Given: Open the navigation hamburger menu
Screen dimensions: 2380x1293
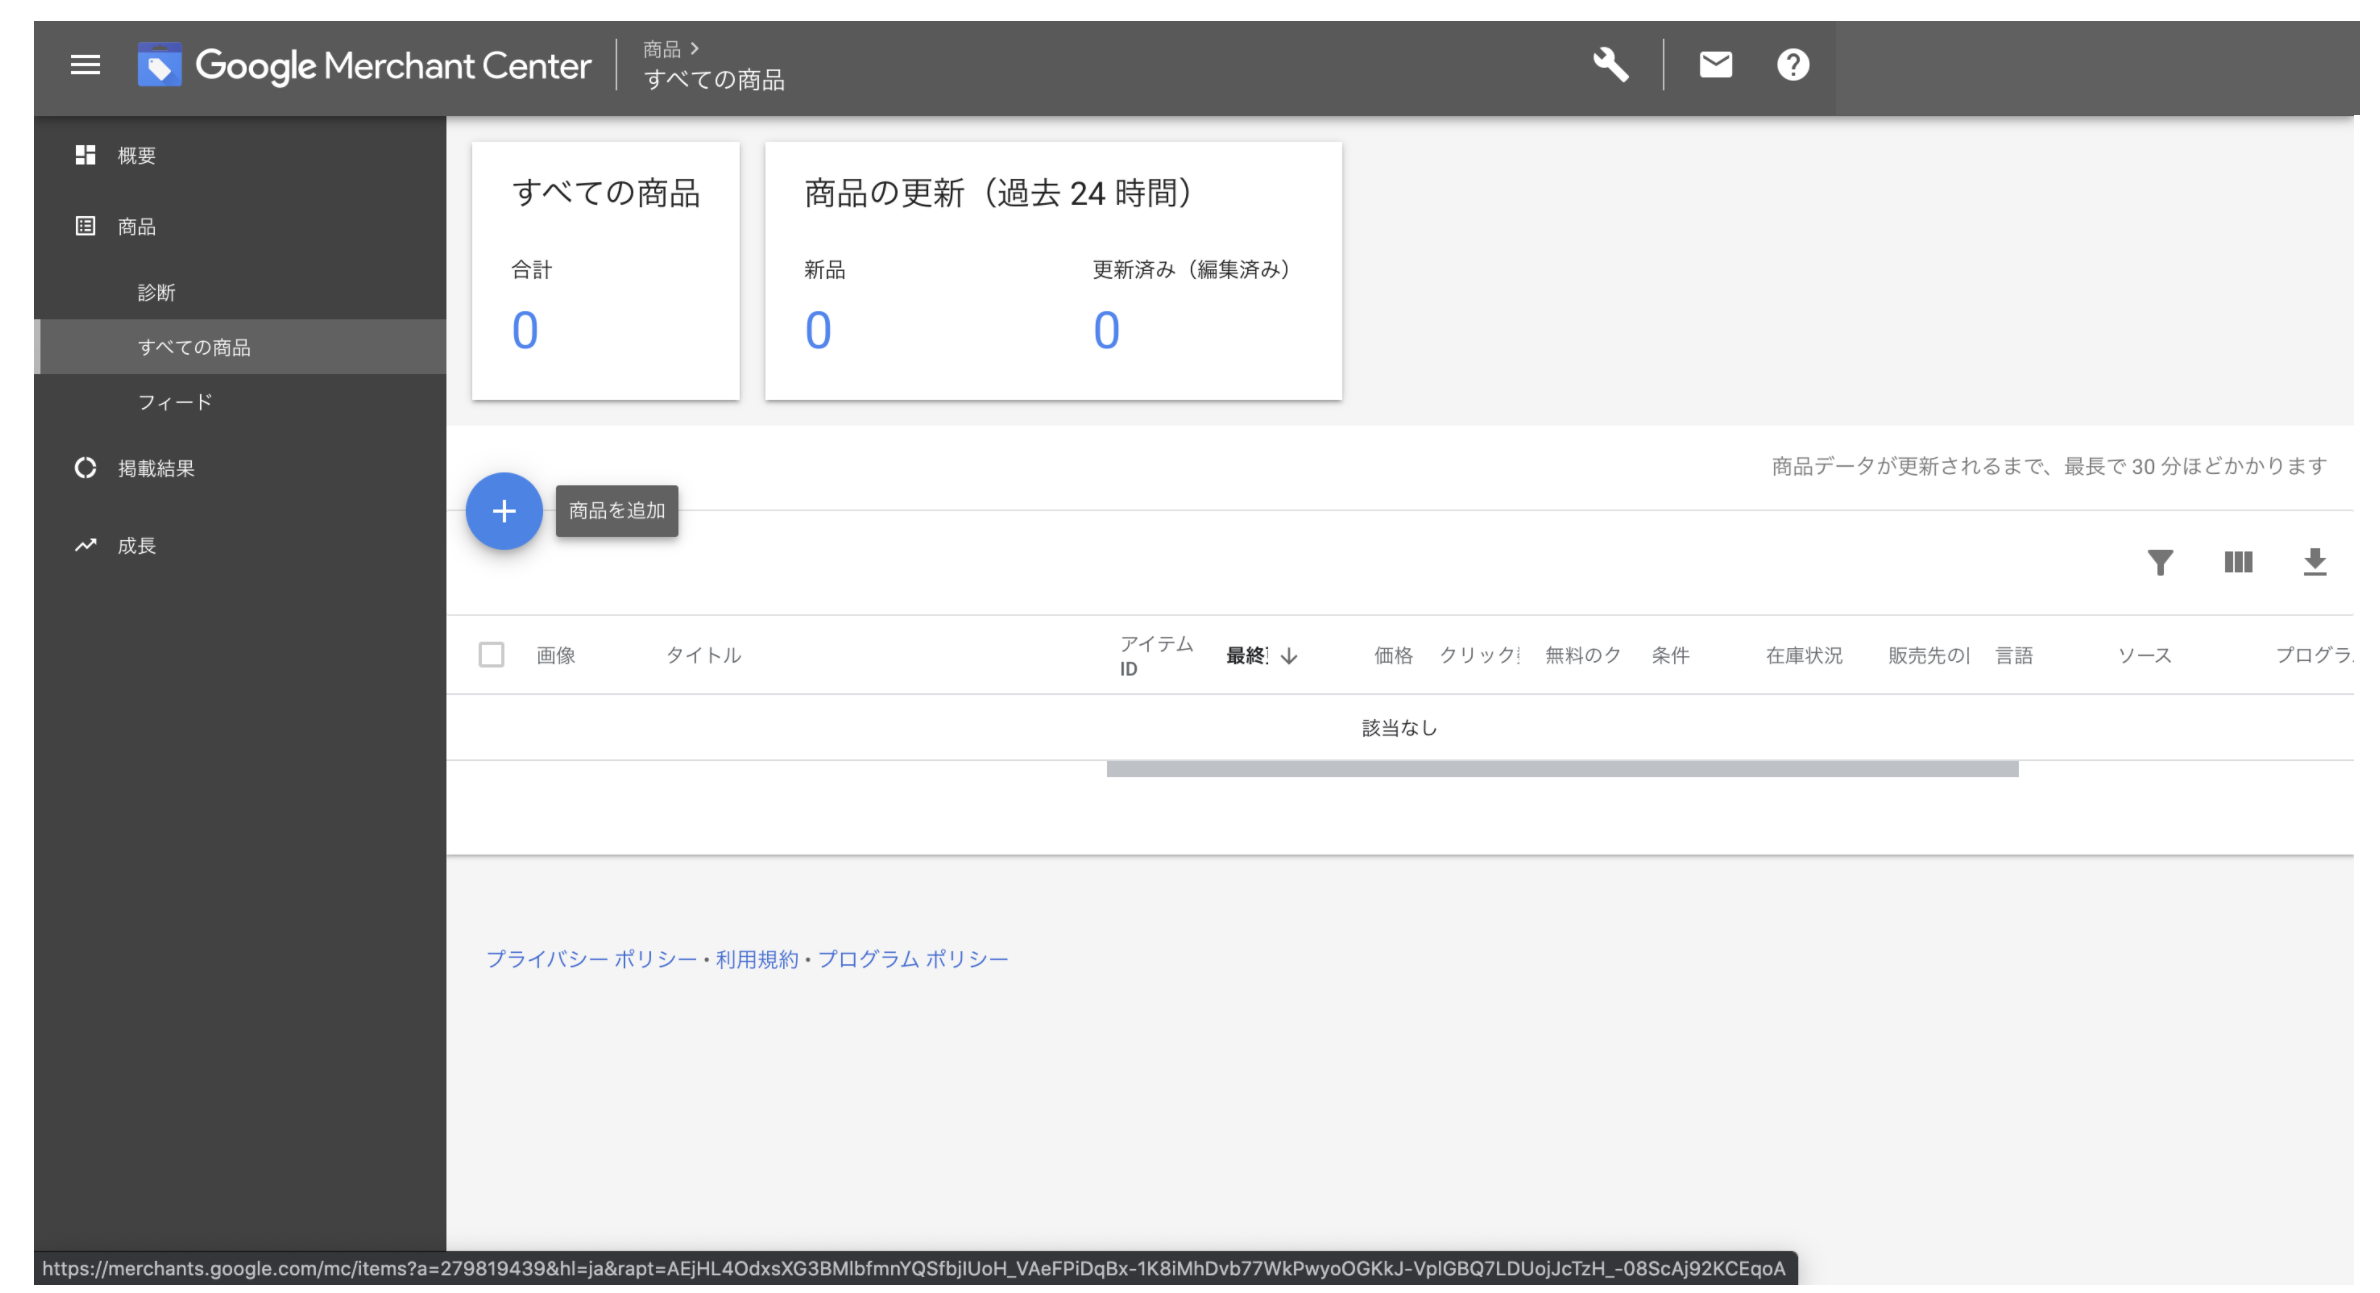Looking at the screenshot, I should pyautogui.click(x=85, y=64).
